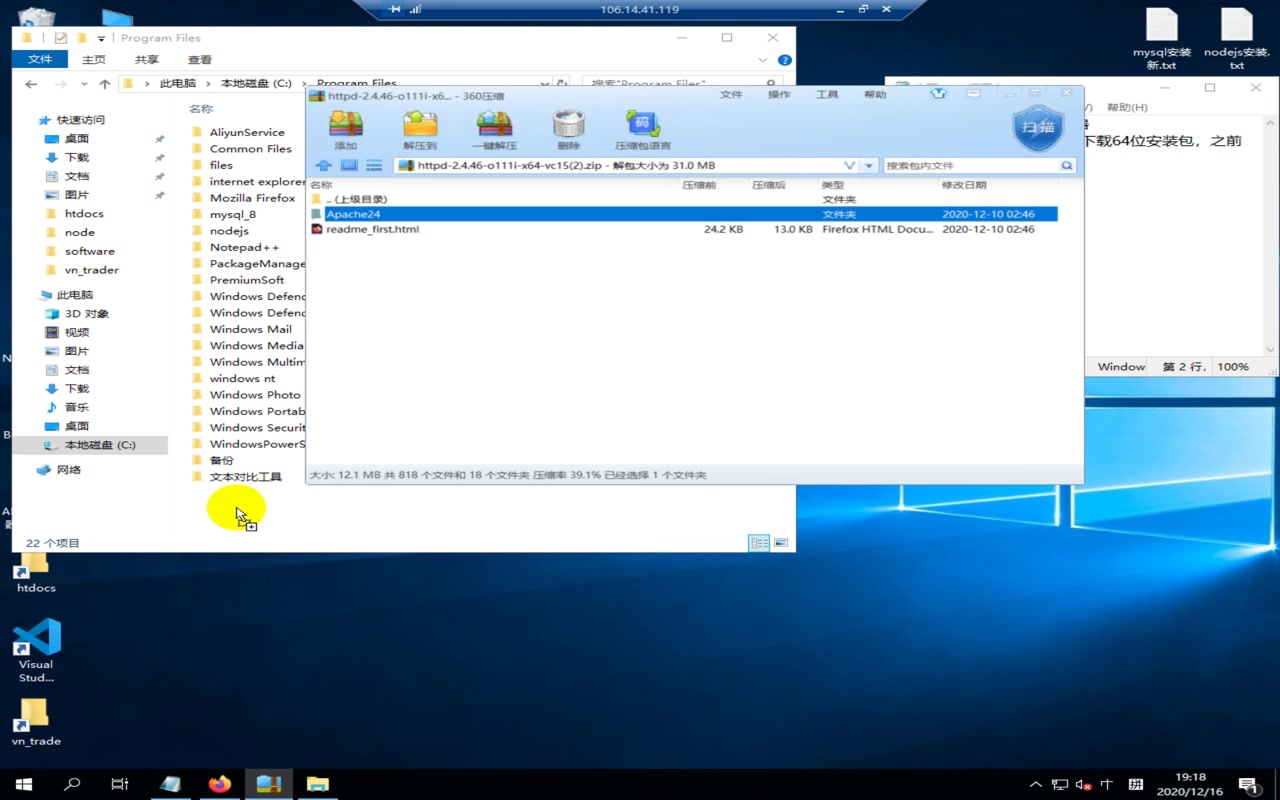Screen dimensions: 1280x800
Task: Select htdocs in the navigation pane
Action: (84, 213)
